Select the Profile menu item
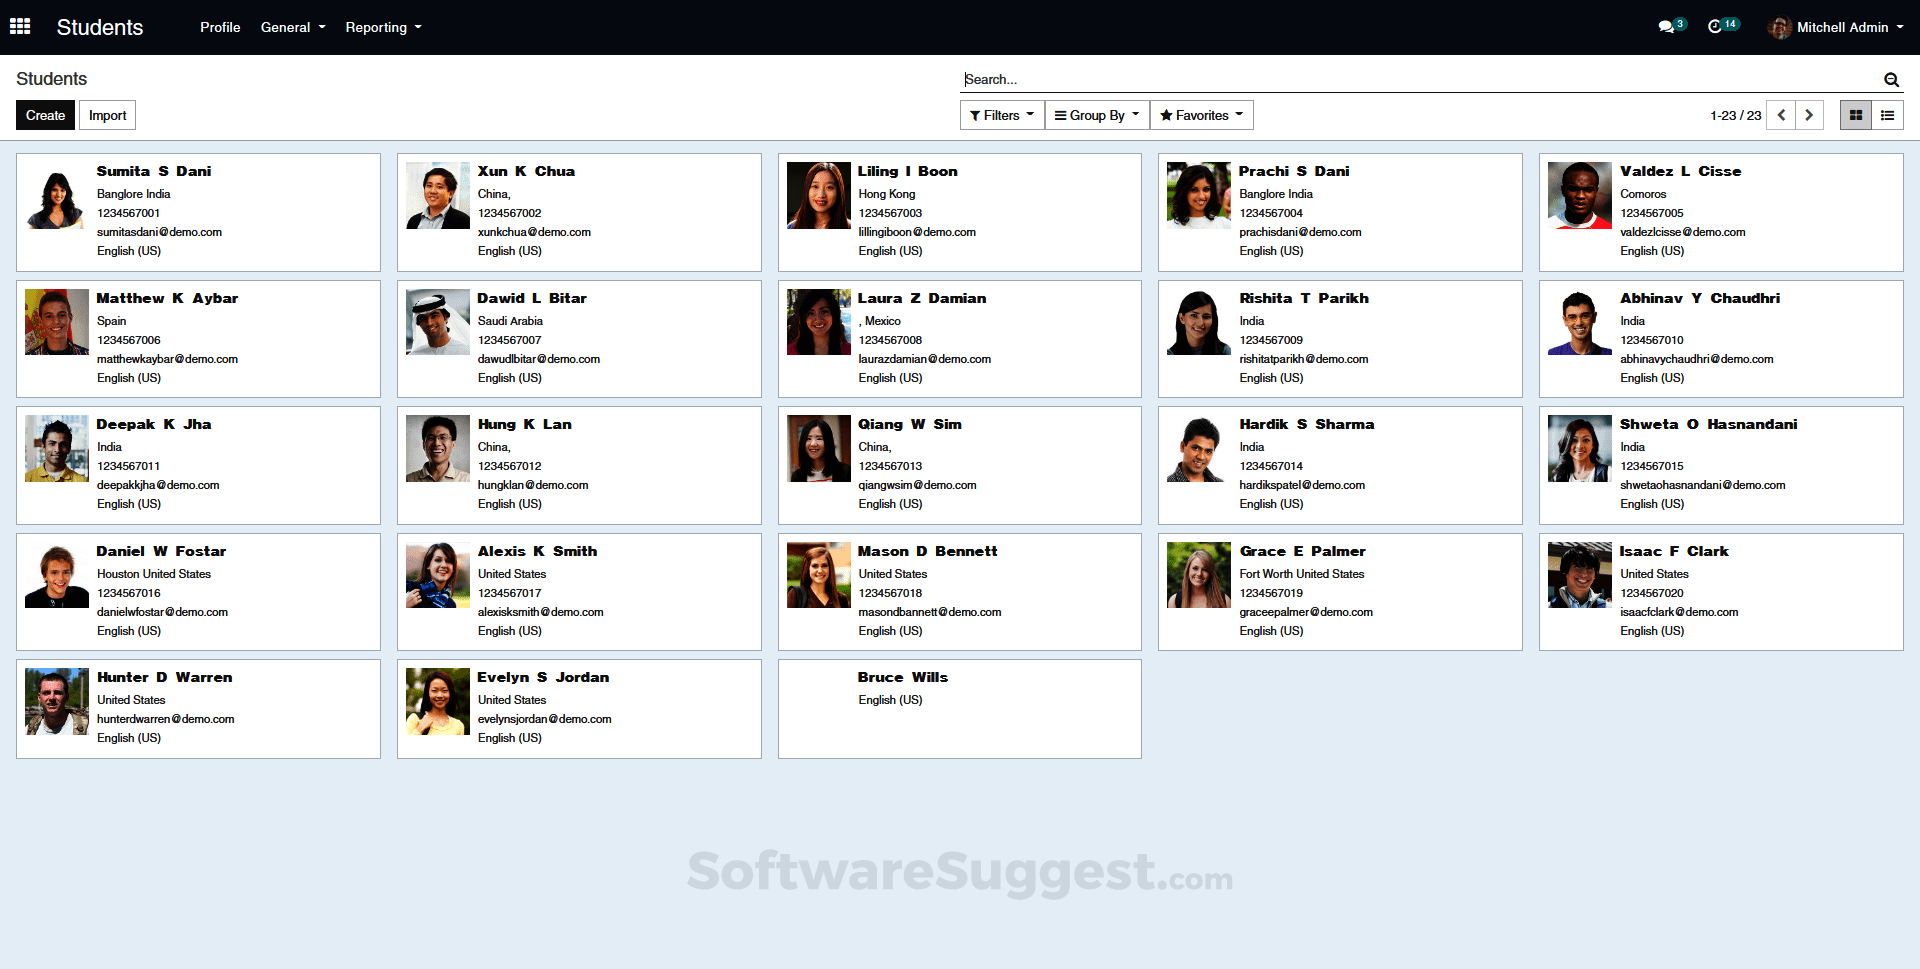Viewport: 1920px width, 969px height. click(220, 27)
